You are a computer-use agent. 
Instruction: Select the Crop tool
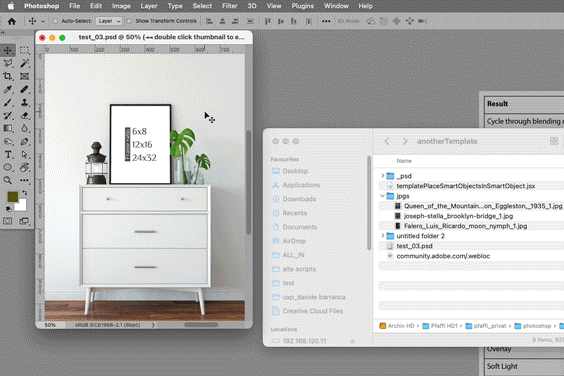pyautogui.click(x=8, y=76)
